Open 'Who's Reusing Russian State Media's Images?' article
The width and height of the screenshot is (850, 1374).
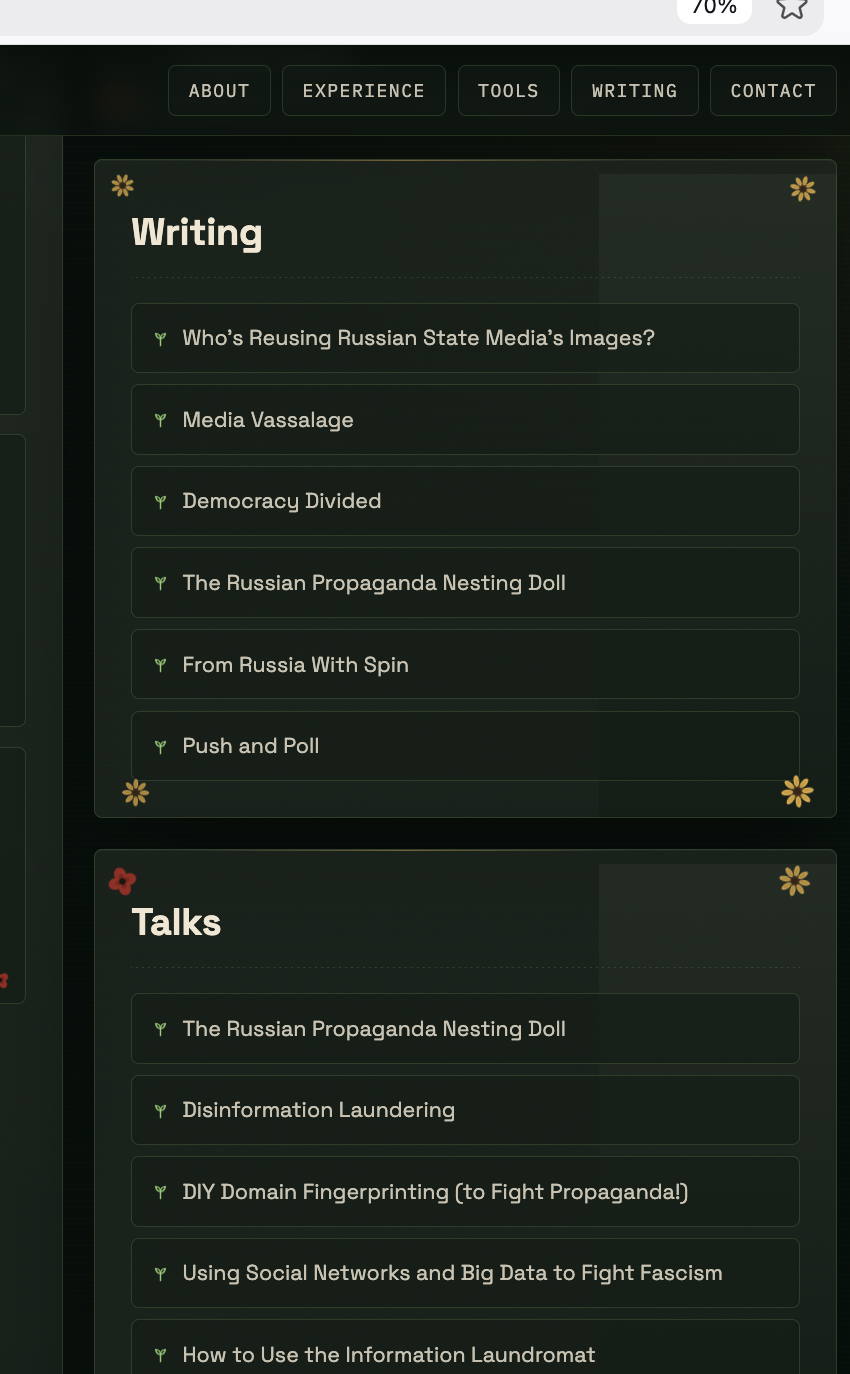(465, 338)
